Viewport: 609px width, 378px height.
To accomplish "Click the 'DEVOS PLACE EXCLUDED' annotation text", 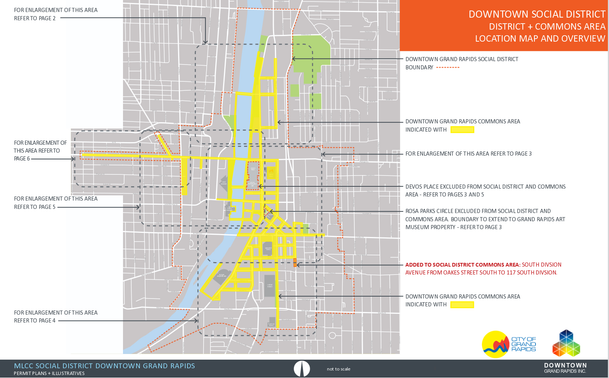I will click(485, 190).
